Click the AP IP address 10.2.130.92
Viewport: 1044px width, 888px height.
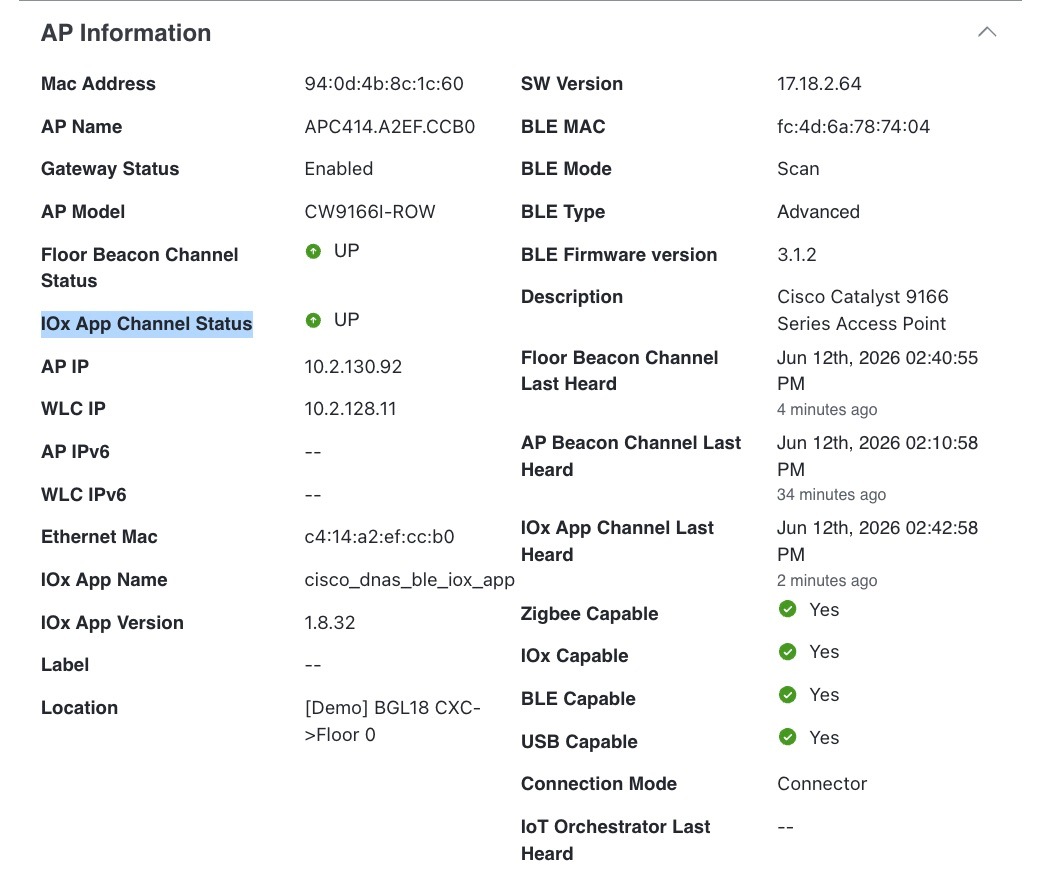(x=353, y=367)
